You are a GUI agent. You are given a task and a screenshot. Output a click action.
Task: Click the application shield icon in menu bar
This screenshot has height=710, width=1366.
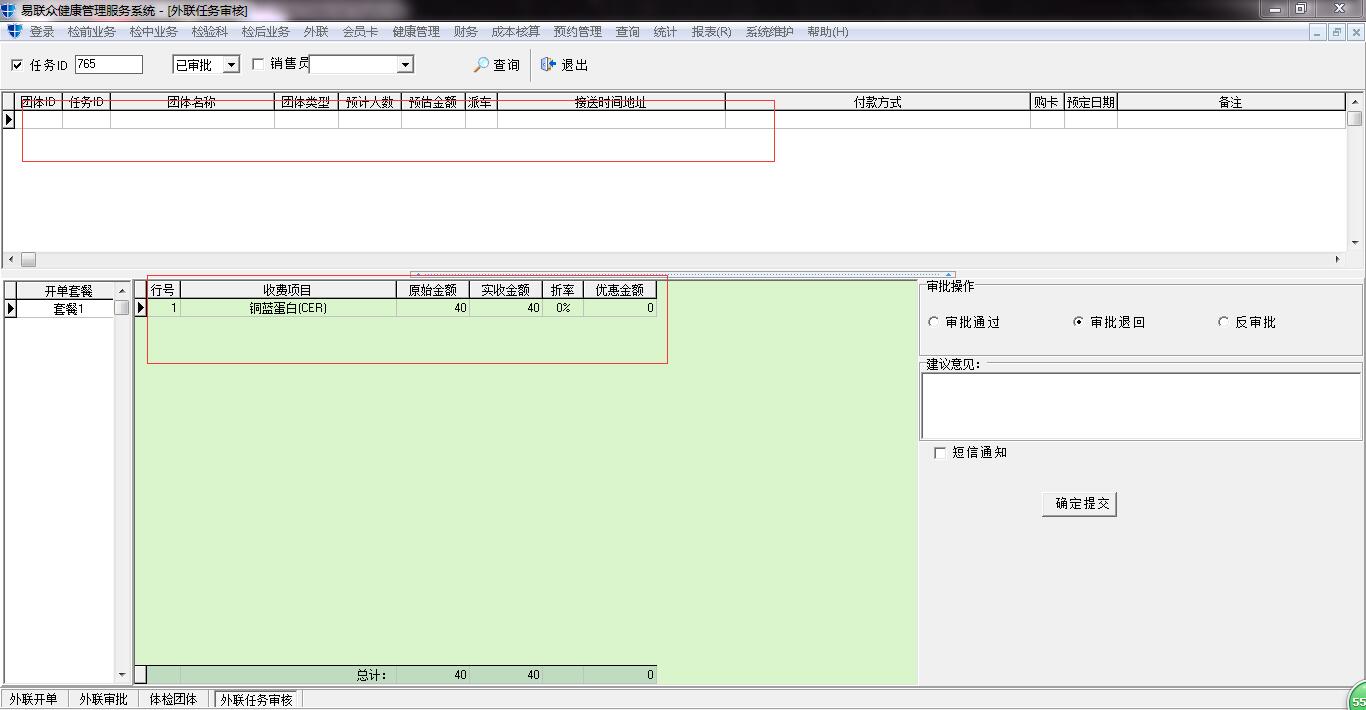click(x=13, y=31)
